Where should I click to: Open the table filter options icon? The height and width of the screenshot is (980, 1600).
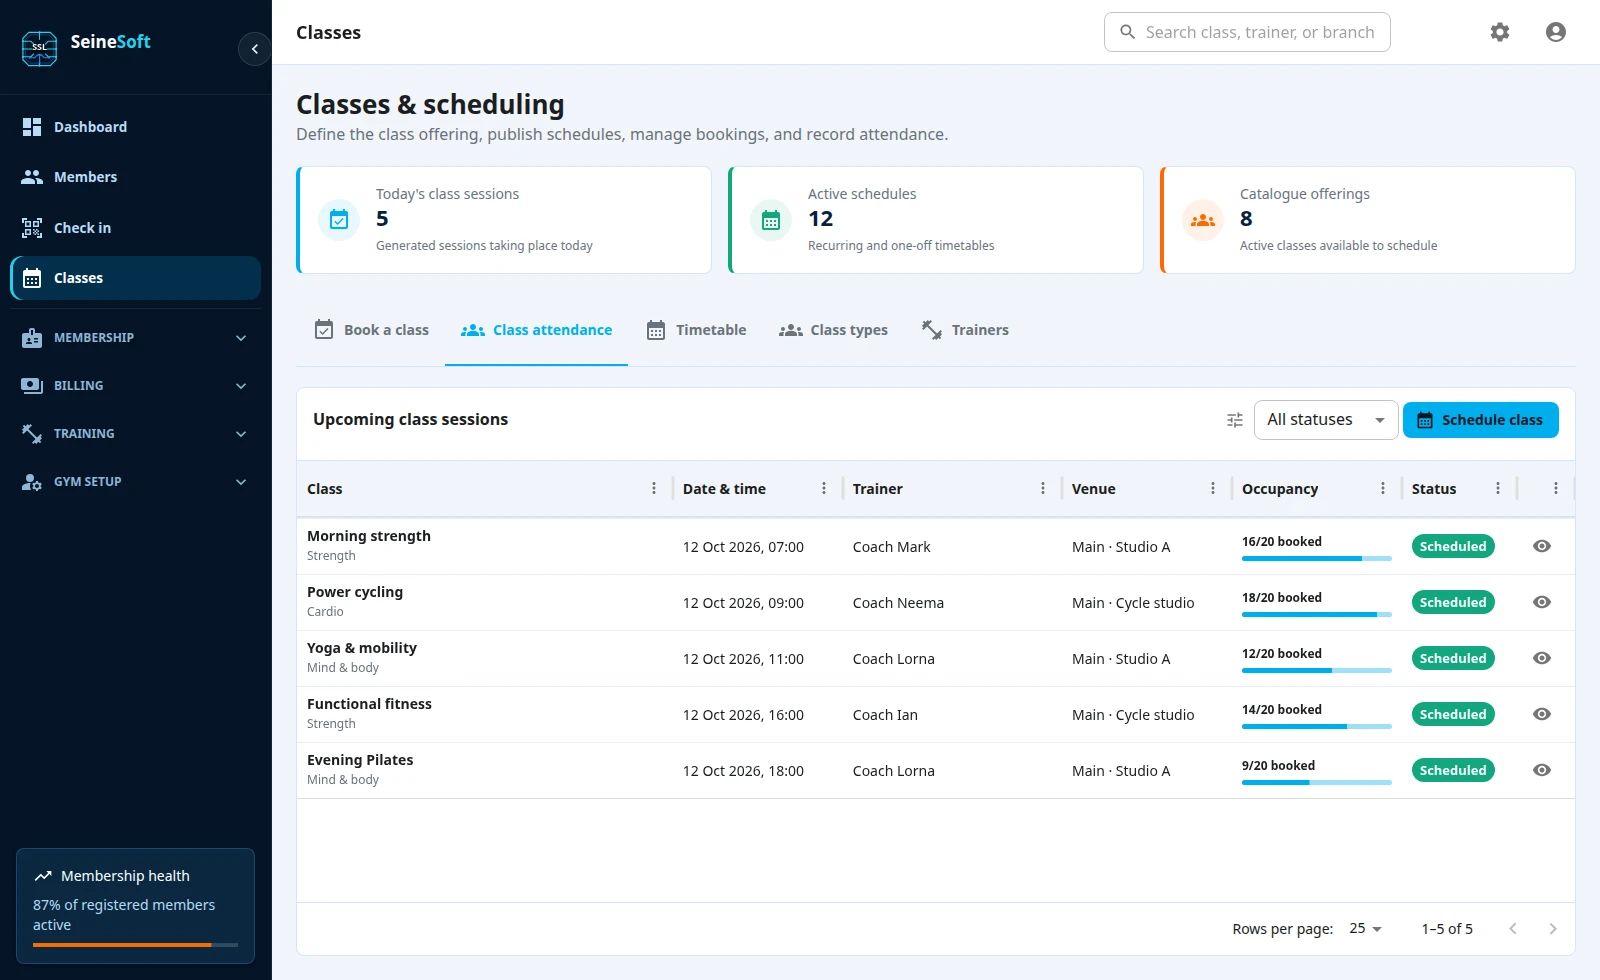[x=1235, y=420]
